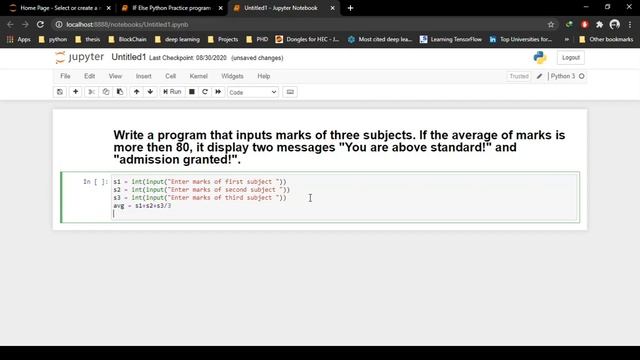
Task: Close the Untitled1 Jupyter Notebook tab
Action: click(x=333, y=8)
